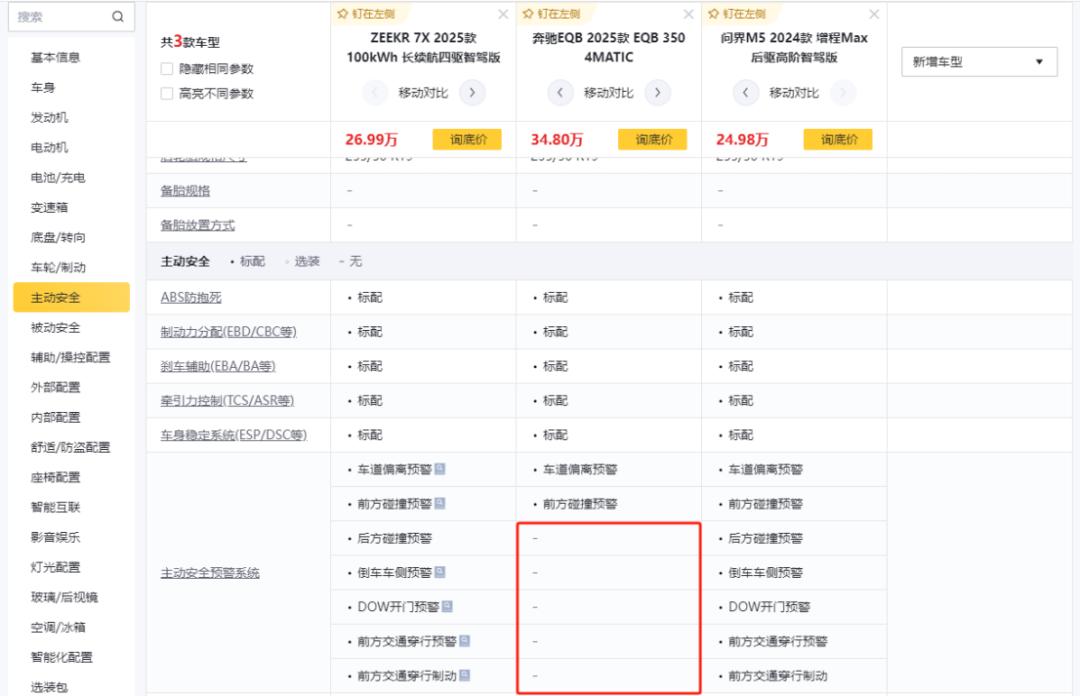Go to 发动机 section
The image size is (1080, 696).
point(50,117)
